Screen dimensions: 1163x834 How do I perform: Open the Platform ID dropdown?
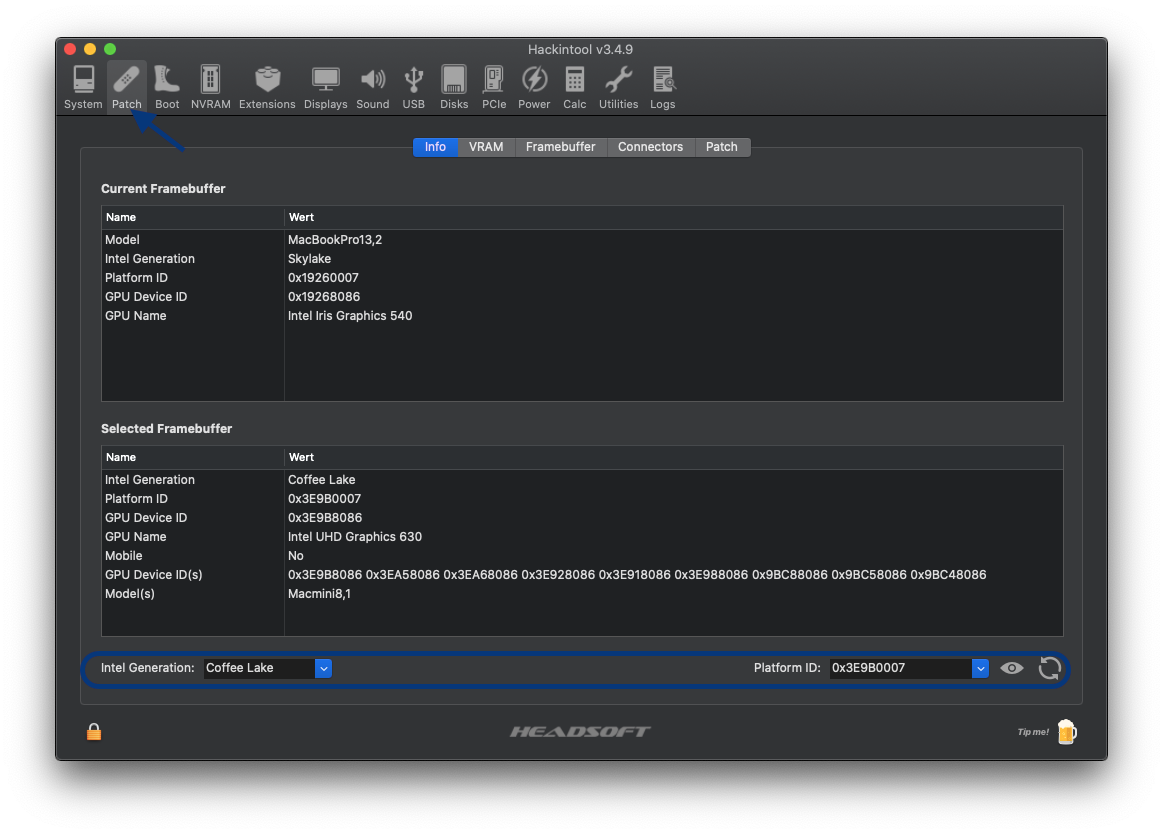click(980, 668)
